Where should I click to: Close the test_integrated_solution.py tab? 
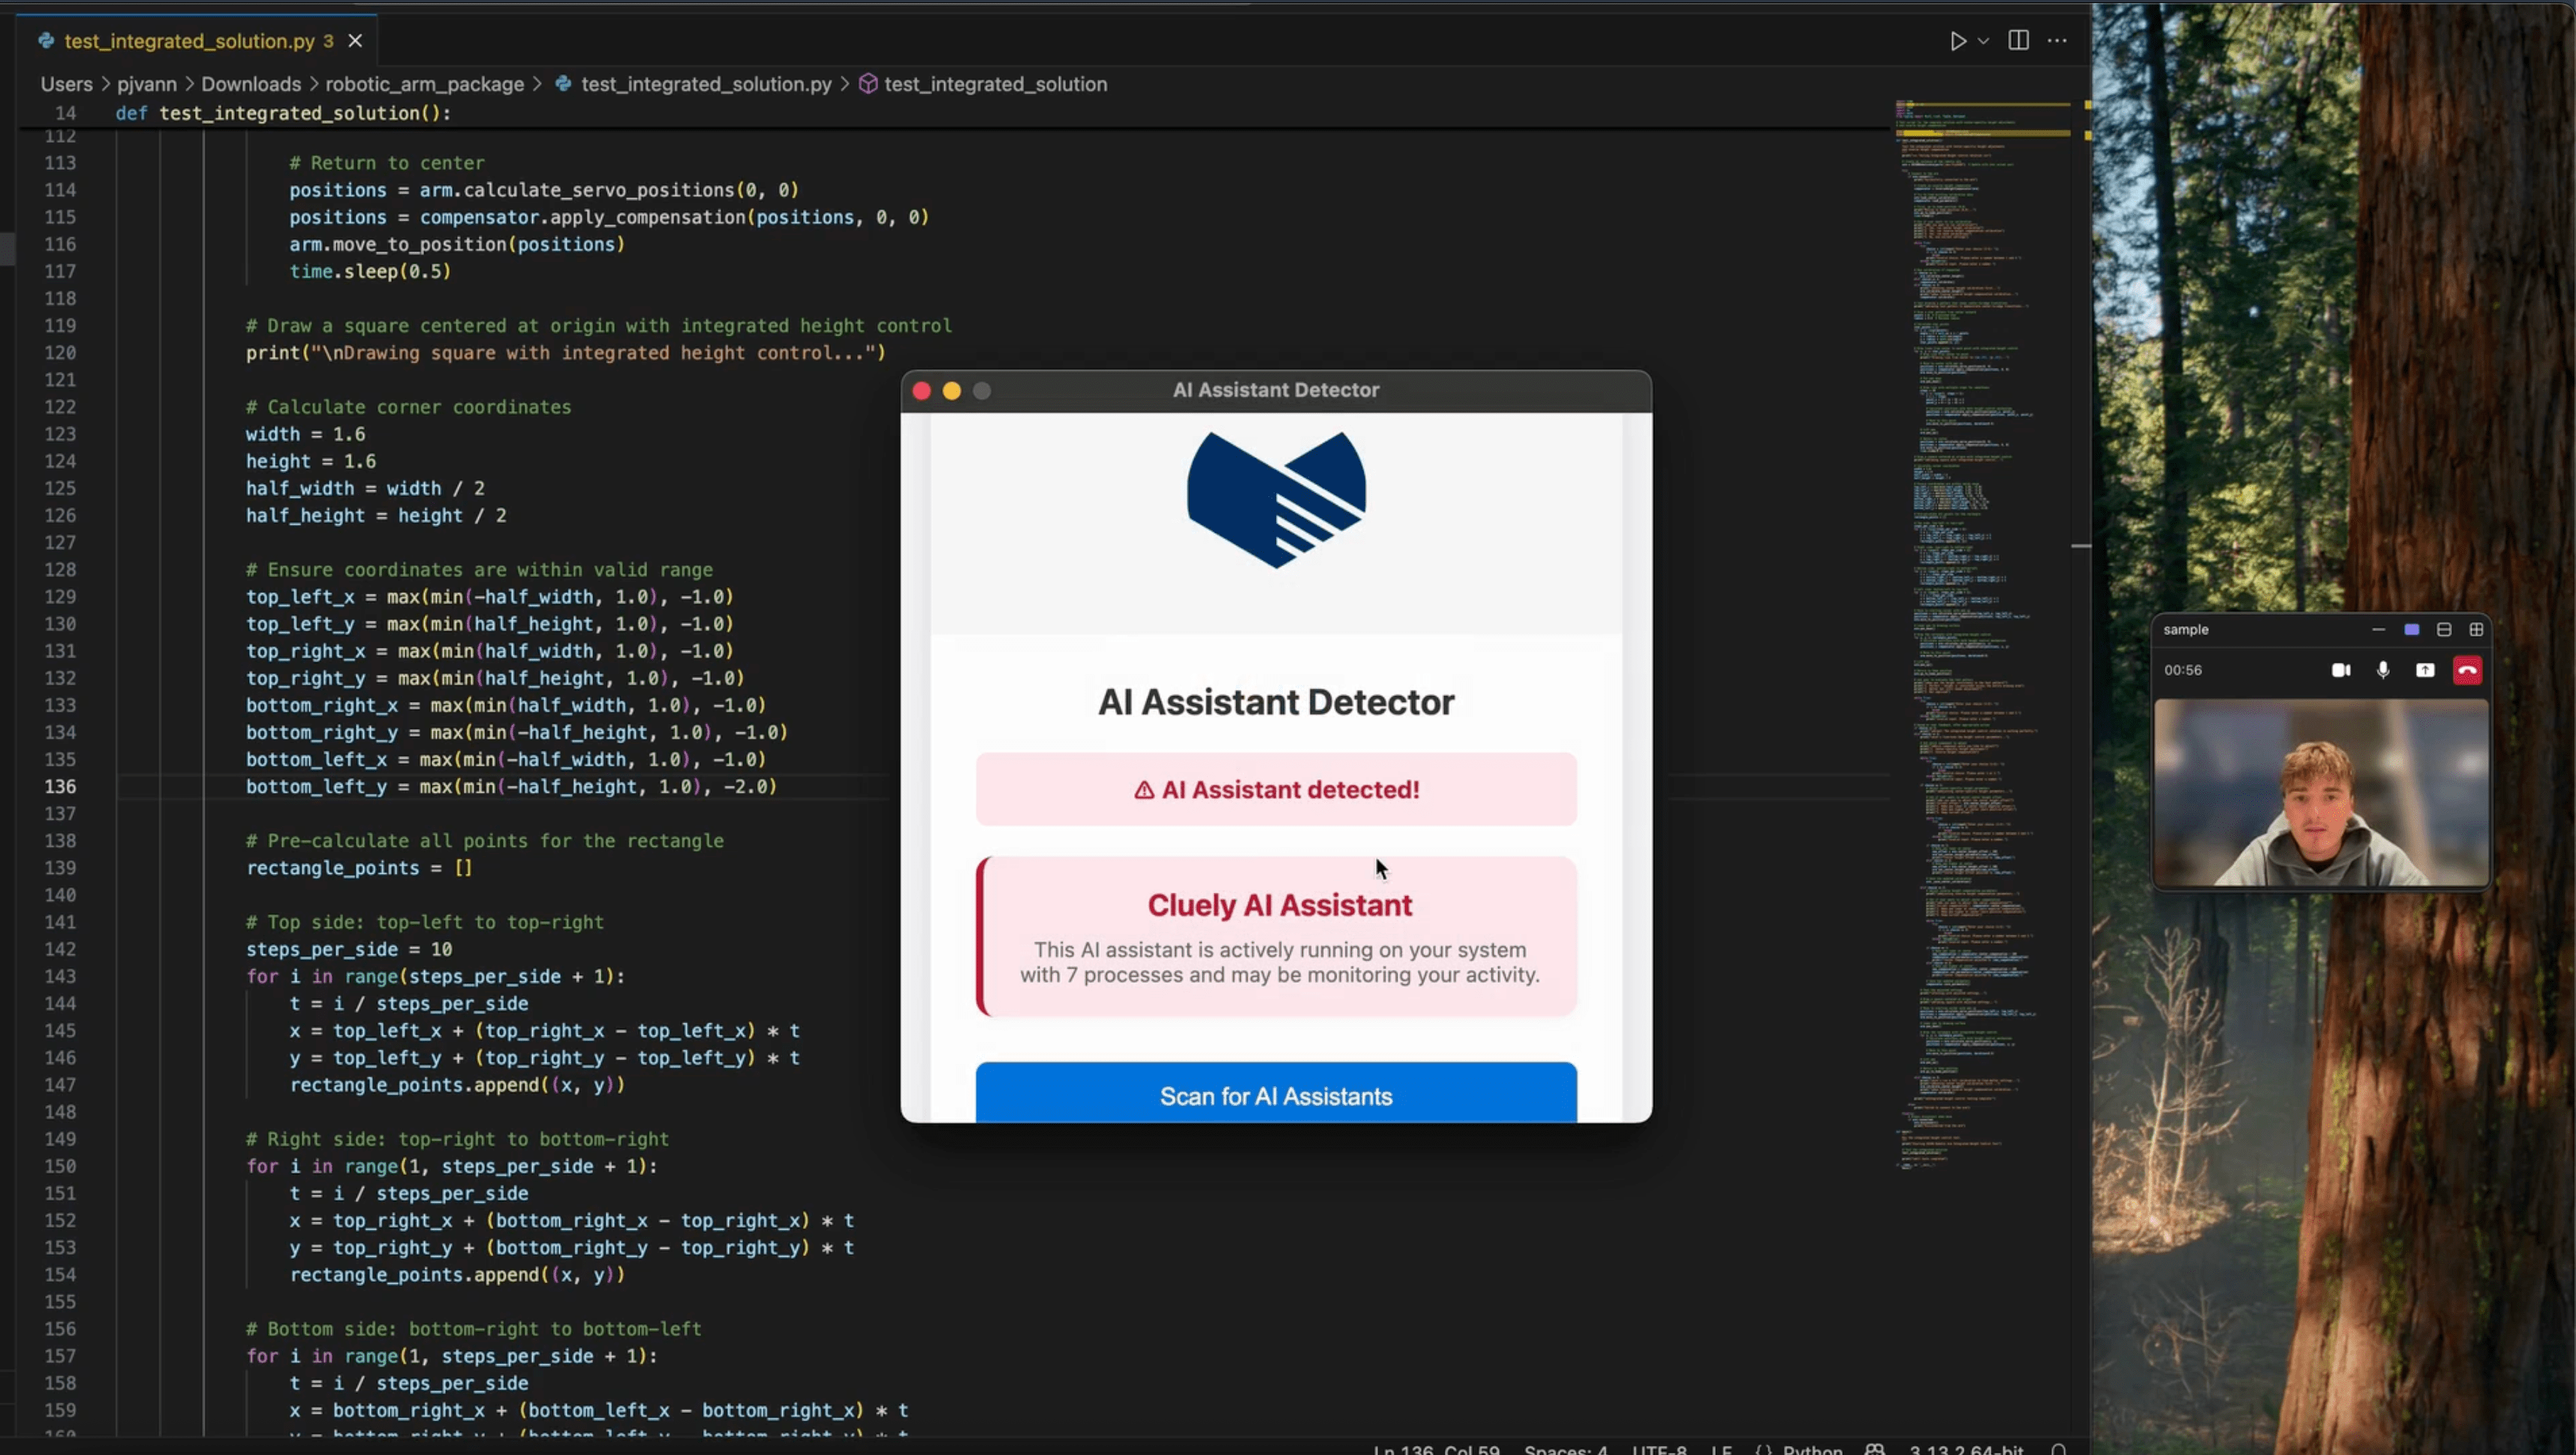(x=355, y=41)
